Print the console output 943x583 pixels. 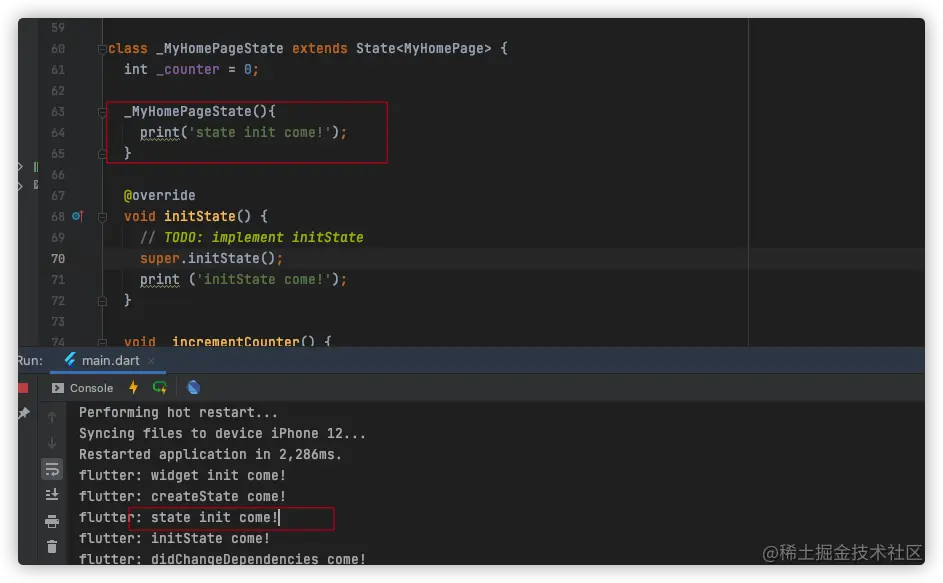(52, 521)
